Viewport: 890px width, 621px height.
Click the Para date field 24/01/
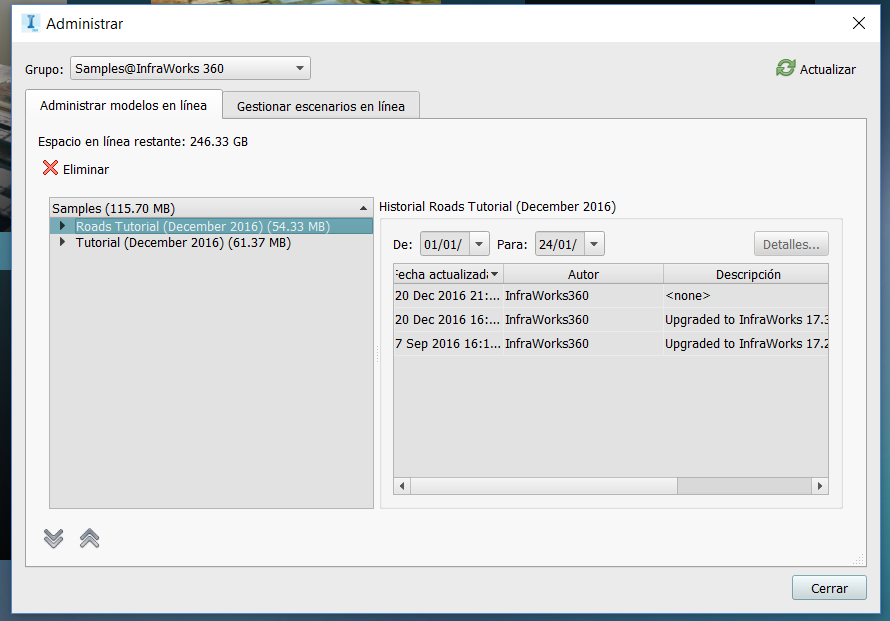pos(560,244)
